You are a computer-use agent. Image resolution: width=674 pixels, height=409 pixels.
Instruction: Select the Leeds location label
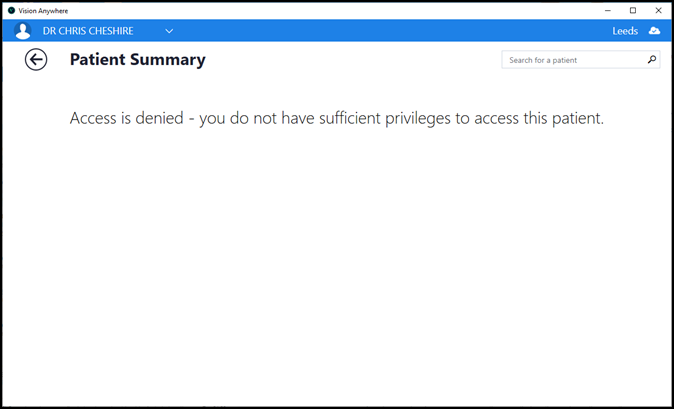tap(625, 31)
